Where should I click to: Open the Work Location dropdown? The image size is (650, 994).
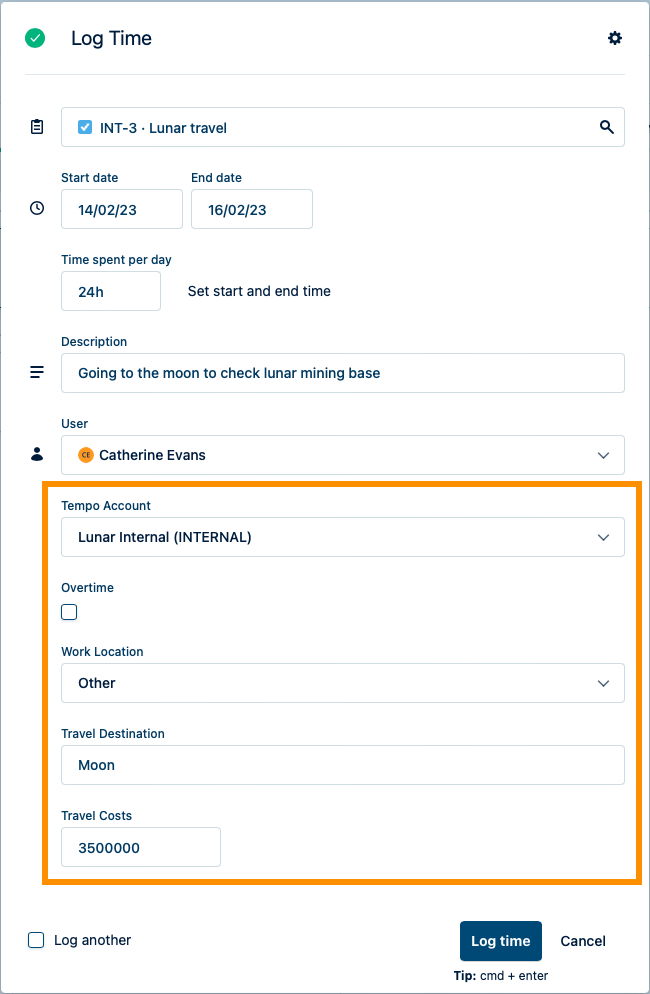pos(603,683)
